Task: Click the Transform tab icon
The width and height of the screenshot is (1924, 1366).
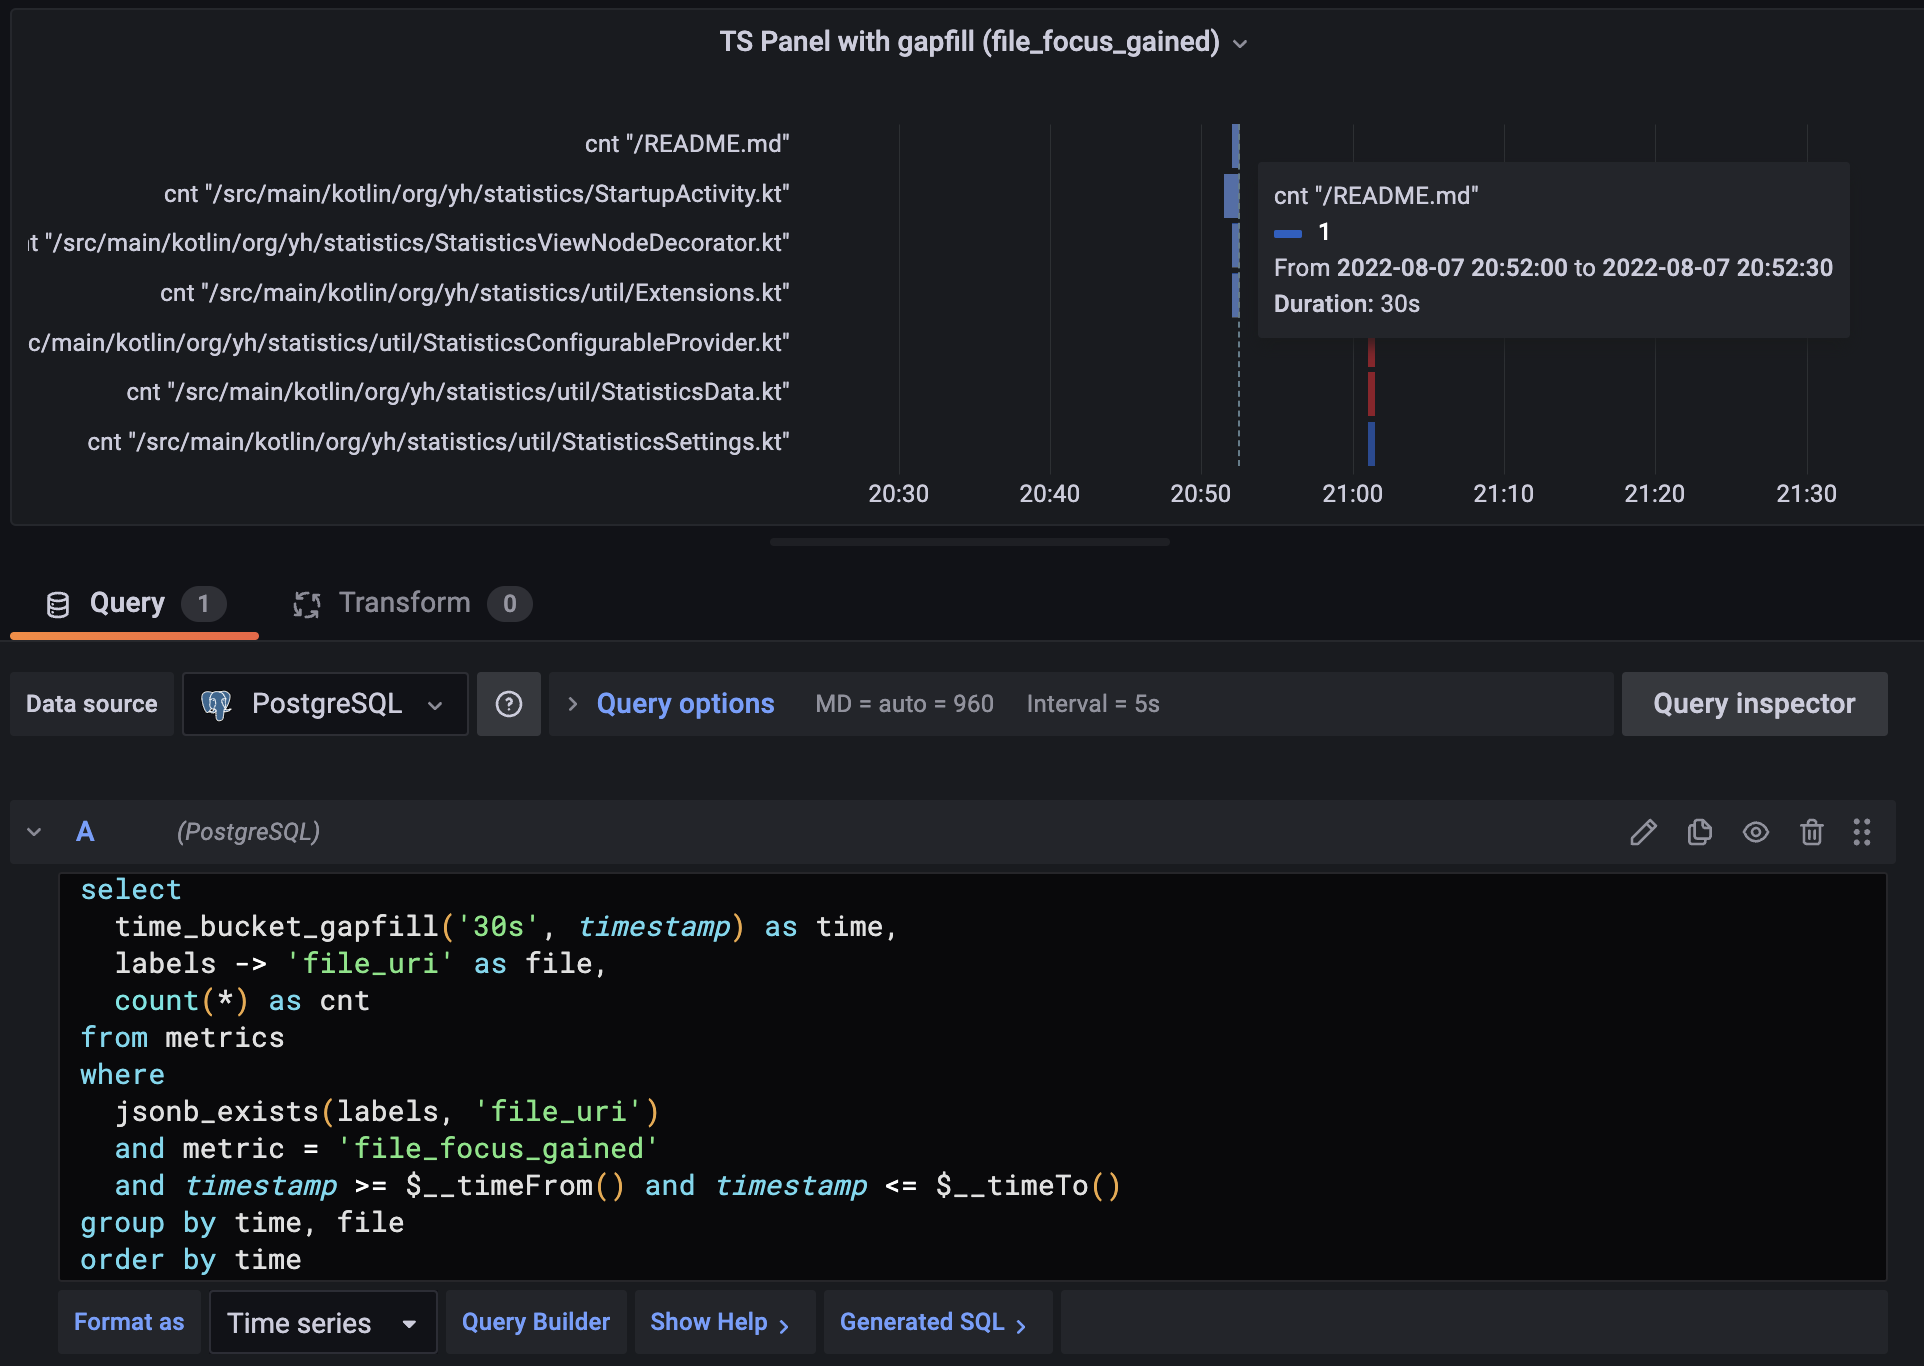Action: [306, 604]
